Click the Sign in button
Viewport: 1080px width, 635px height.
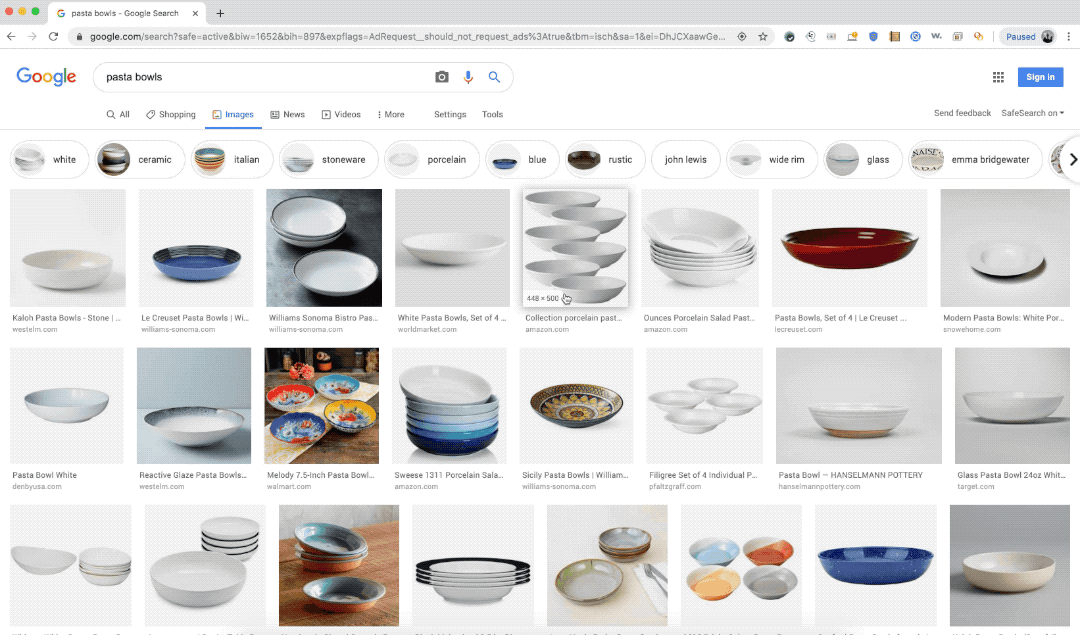click(x=1040, y=77)
